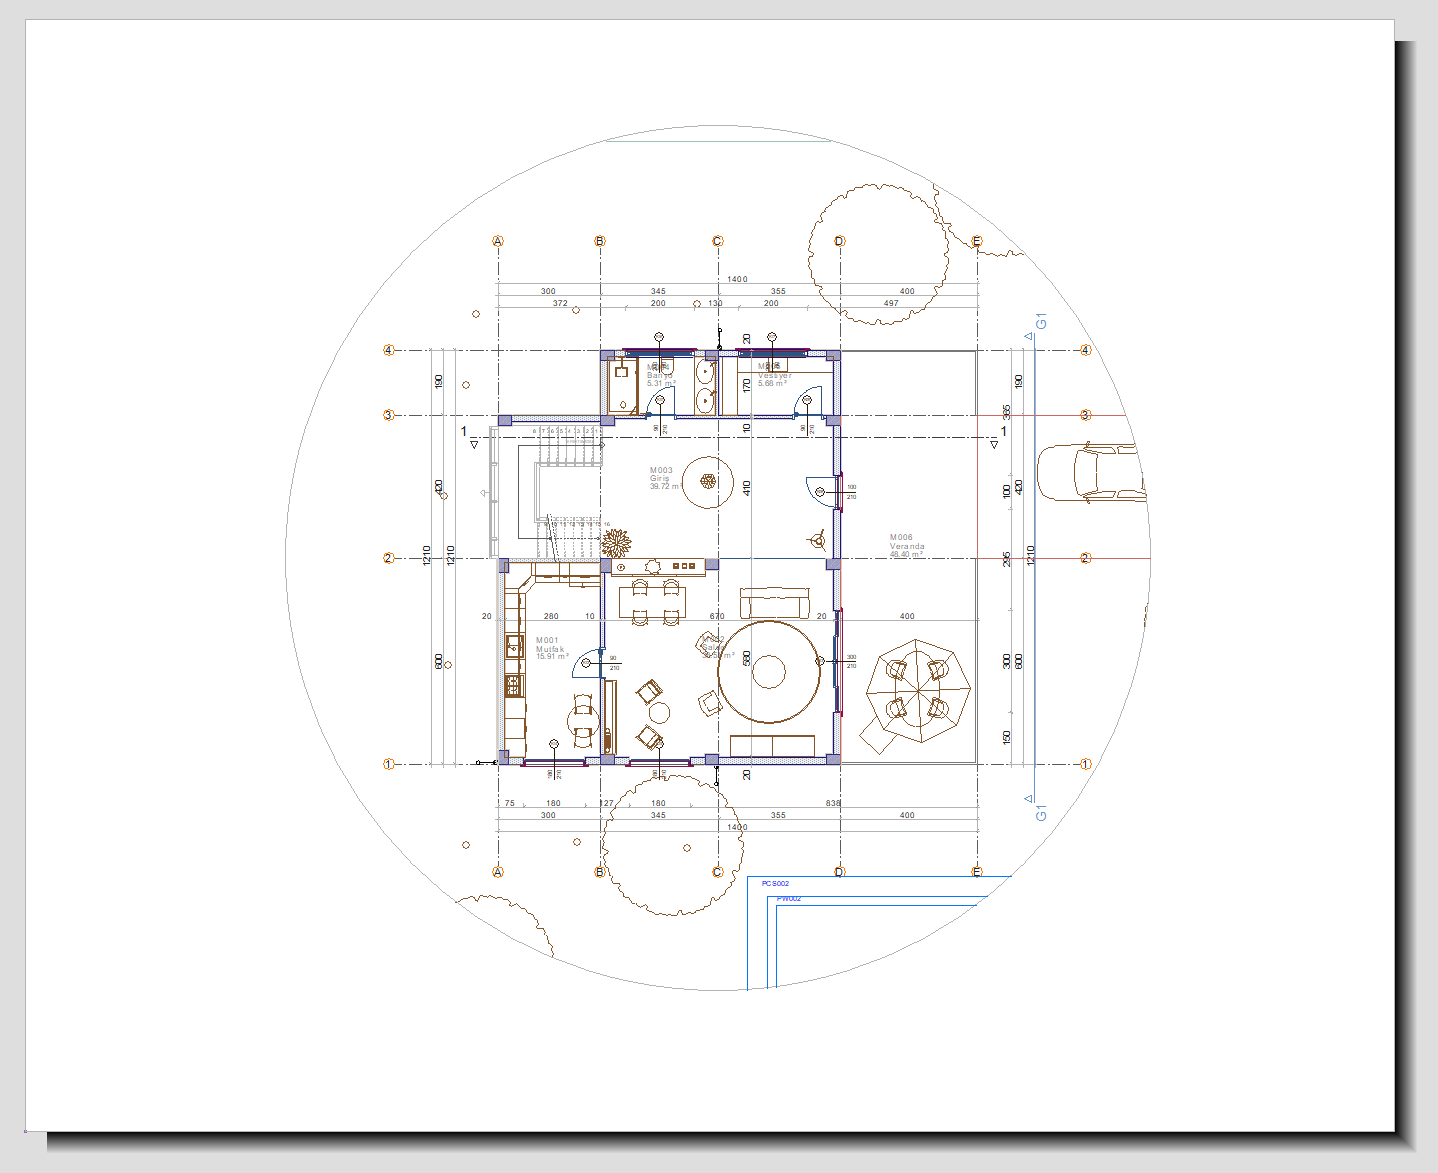Select the vertical 410 dimension text
1438x1173 pixels.
pos(747,488)
